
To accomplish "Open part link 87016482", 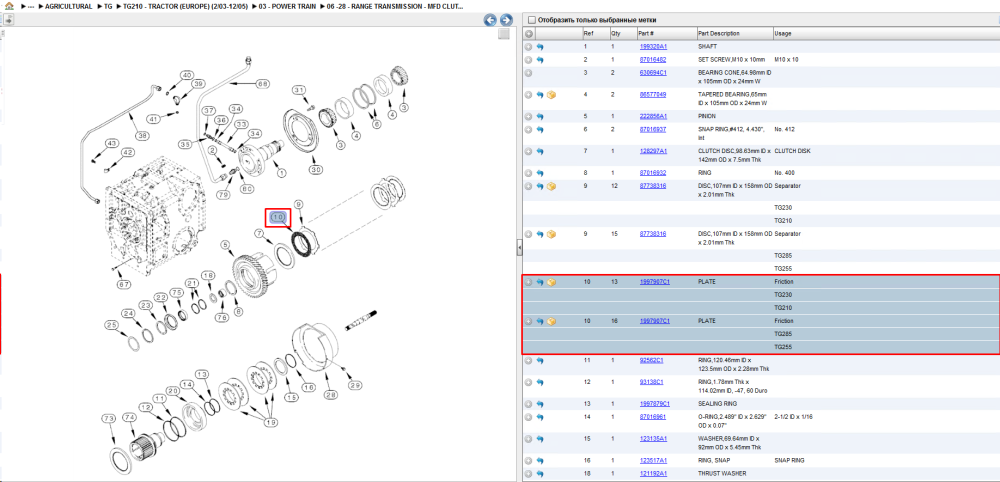I will 653,59.
